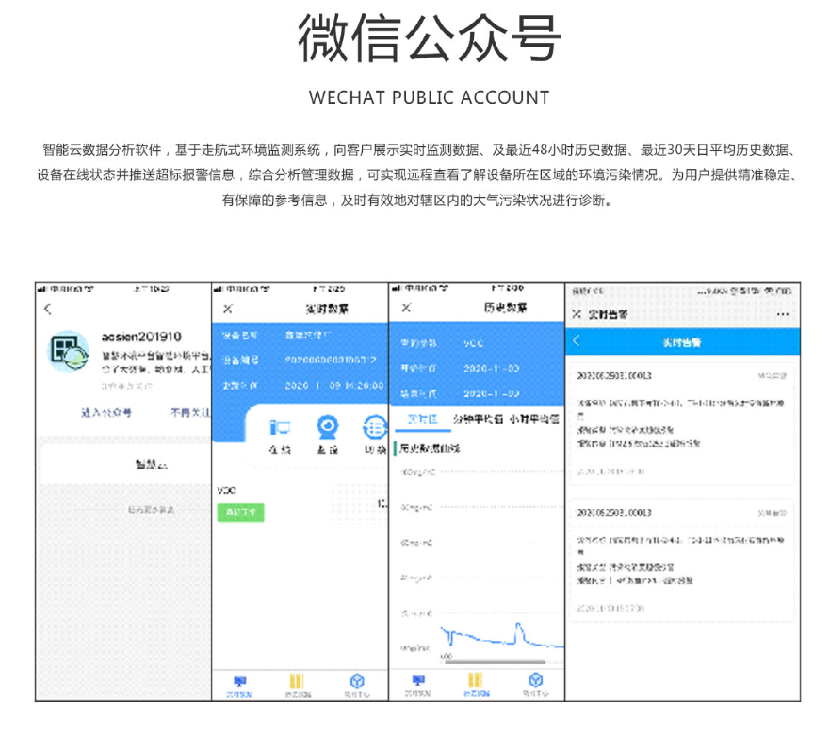Switch to the 实时值 tab

click(423, 419)
